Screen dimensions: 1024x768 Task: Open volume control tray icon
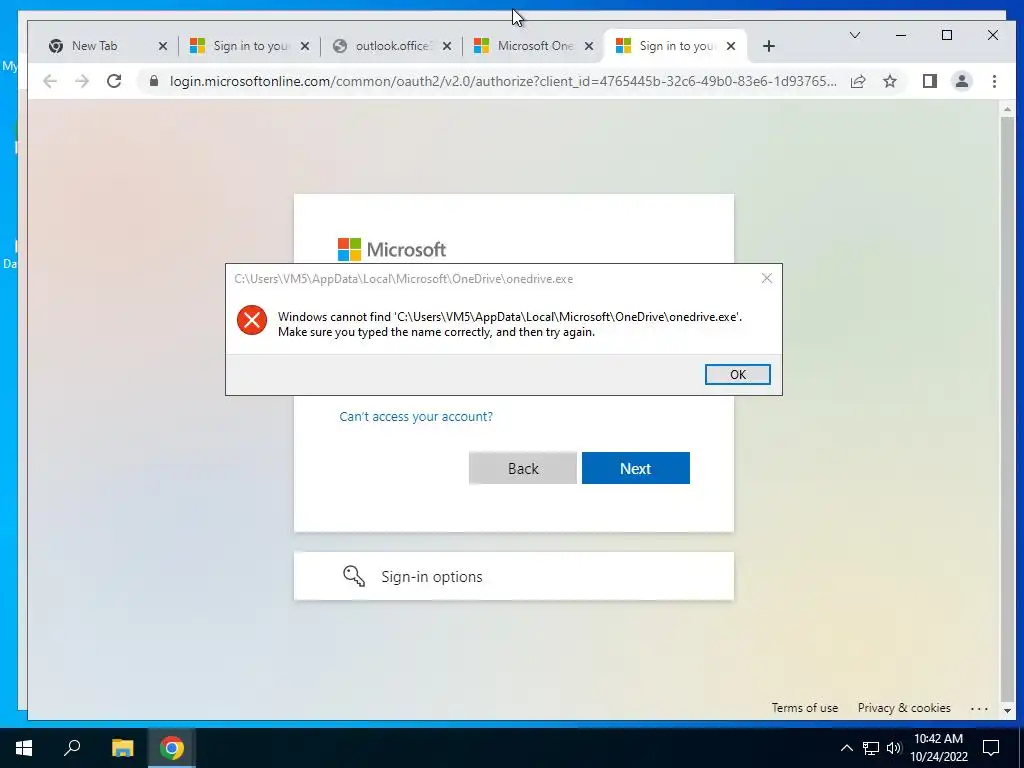click(x=894, y=748)
